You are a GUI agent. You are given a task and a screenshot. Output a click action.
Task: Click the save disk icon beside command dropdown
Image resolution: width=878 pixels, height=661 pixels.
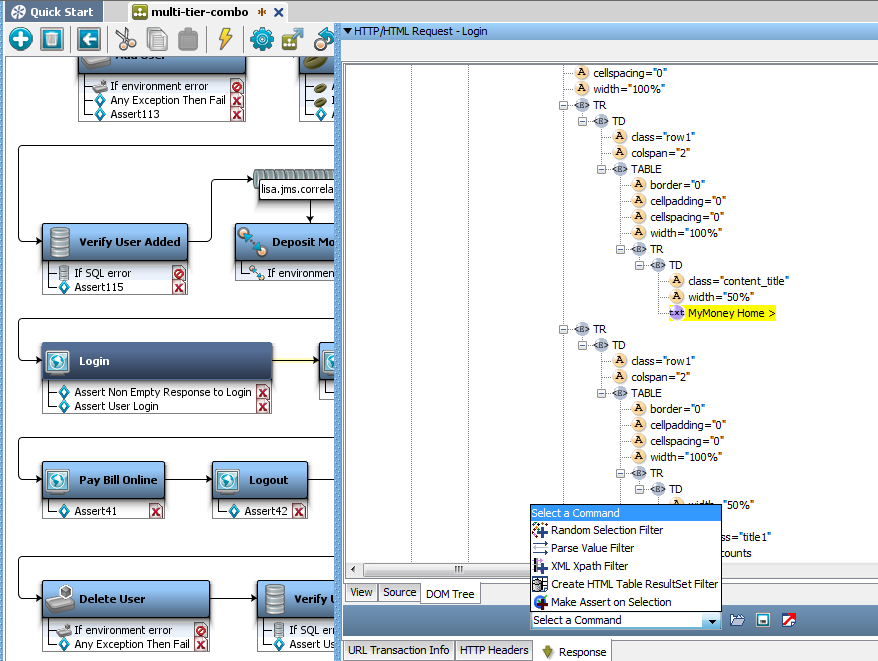tap(763, 620)
